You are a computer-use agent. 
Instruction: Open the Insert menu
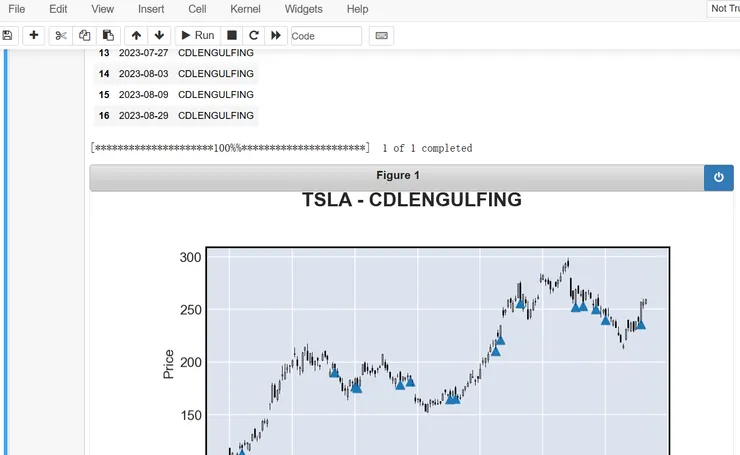(x=151, y=9)
